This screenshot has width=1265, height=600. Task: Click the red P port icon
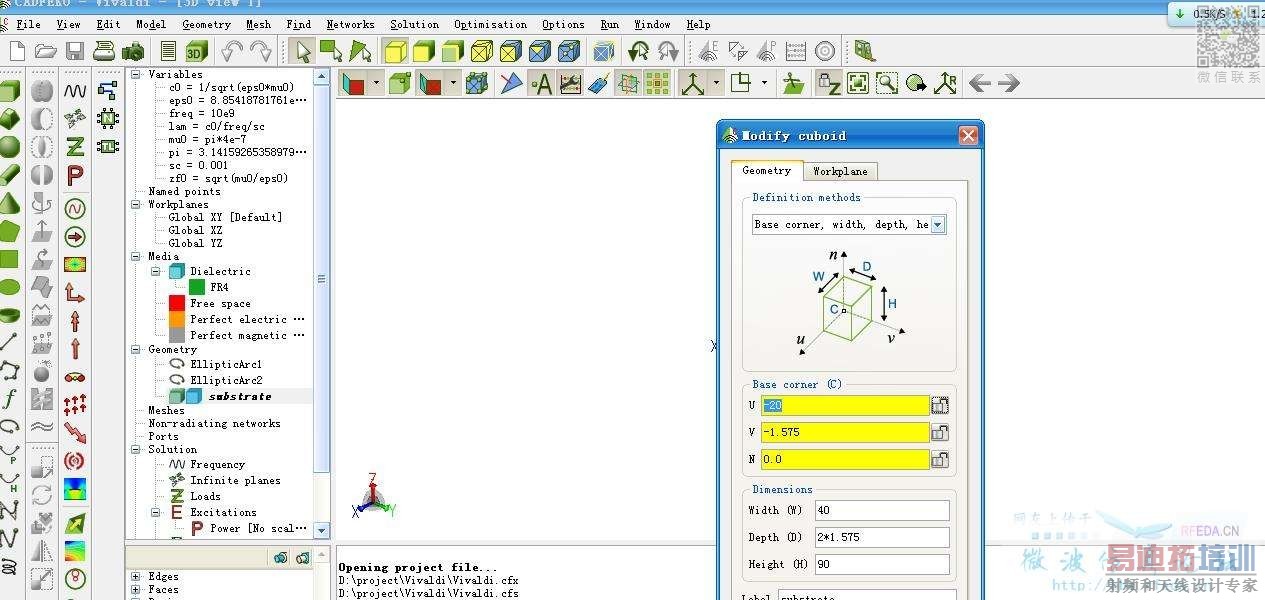click(x=75, y=175)
